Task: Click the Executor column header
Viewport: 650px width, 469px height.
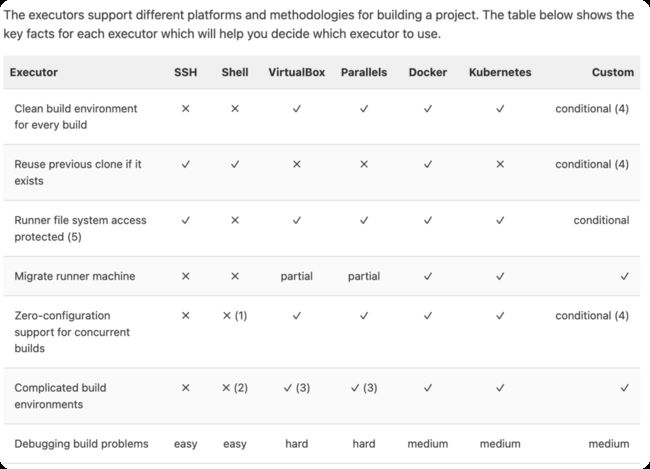Action: [x=34, y=72]
